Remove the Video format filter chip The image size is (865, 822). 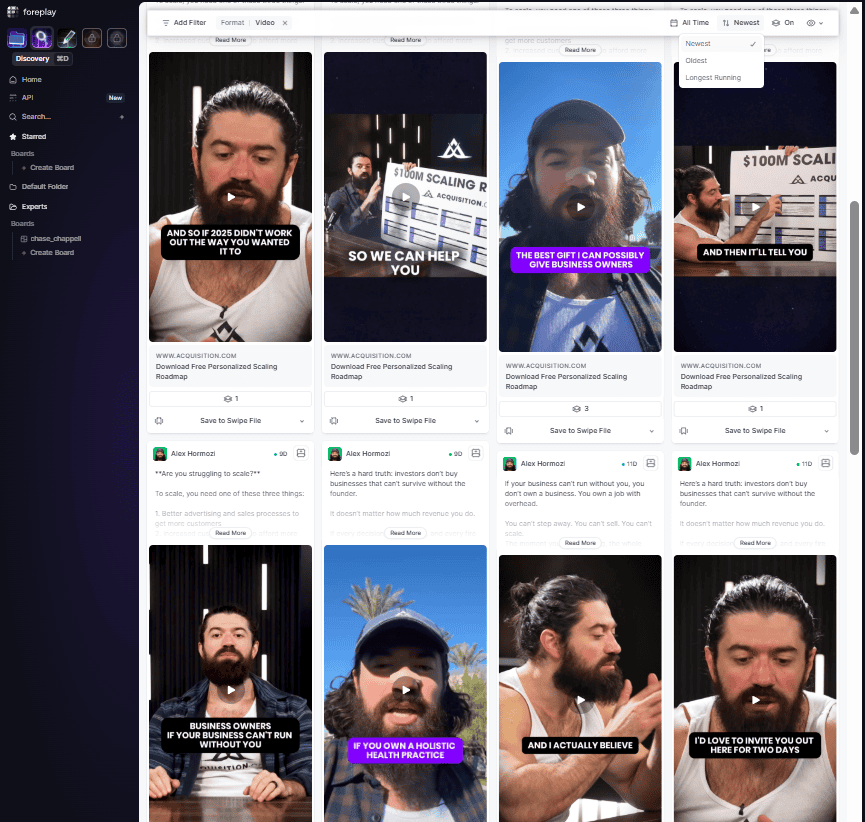(284, 22)
